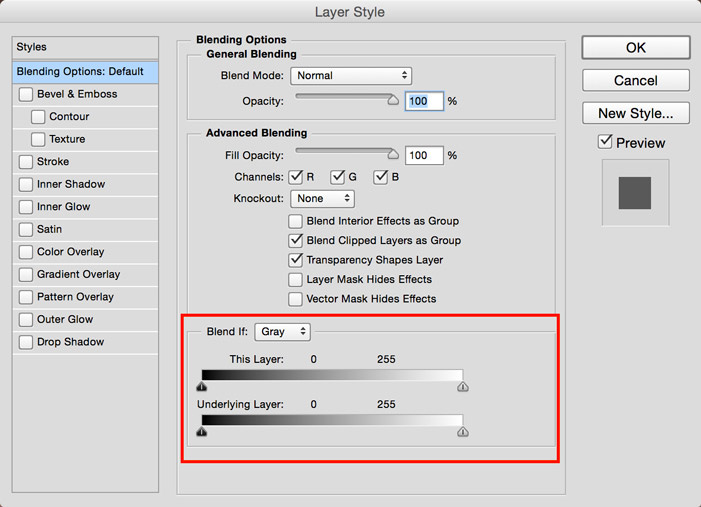Screen dimensions: 701x507
Task: Uncheck Blend Clipped Layers as Group
Action: pyautogui.click(x=295, y=241)
